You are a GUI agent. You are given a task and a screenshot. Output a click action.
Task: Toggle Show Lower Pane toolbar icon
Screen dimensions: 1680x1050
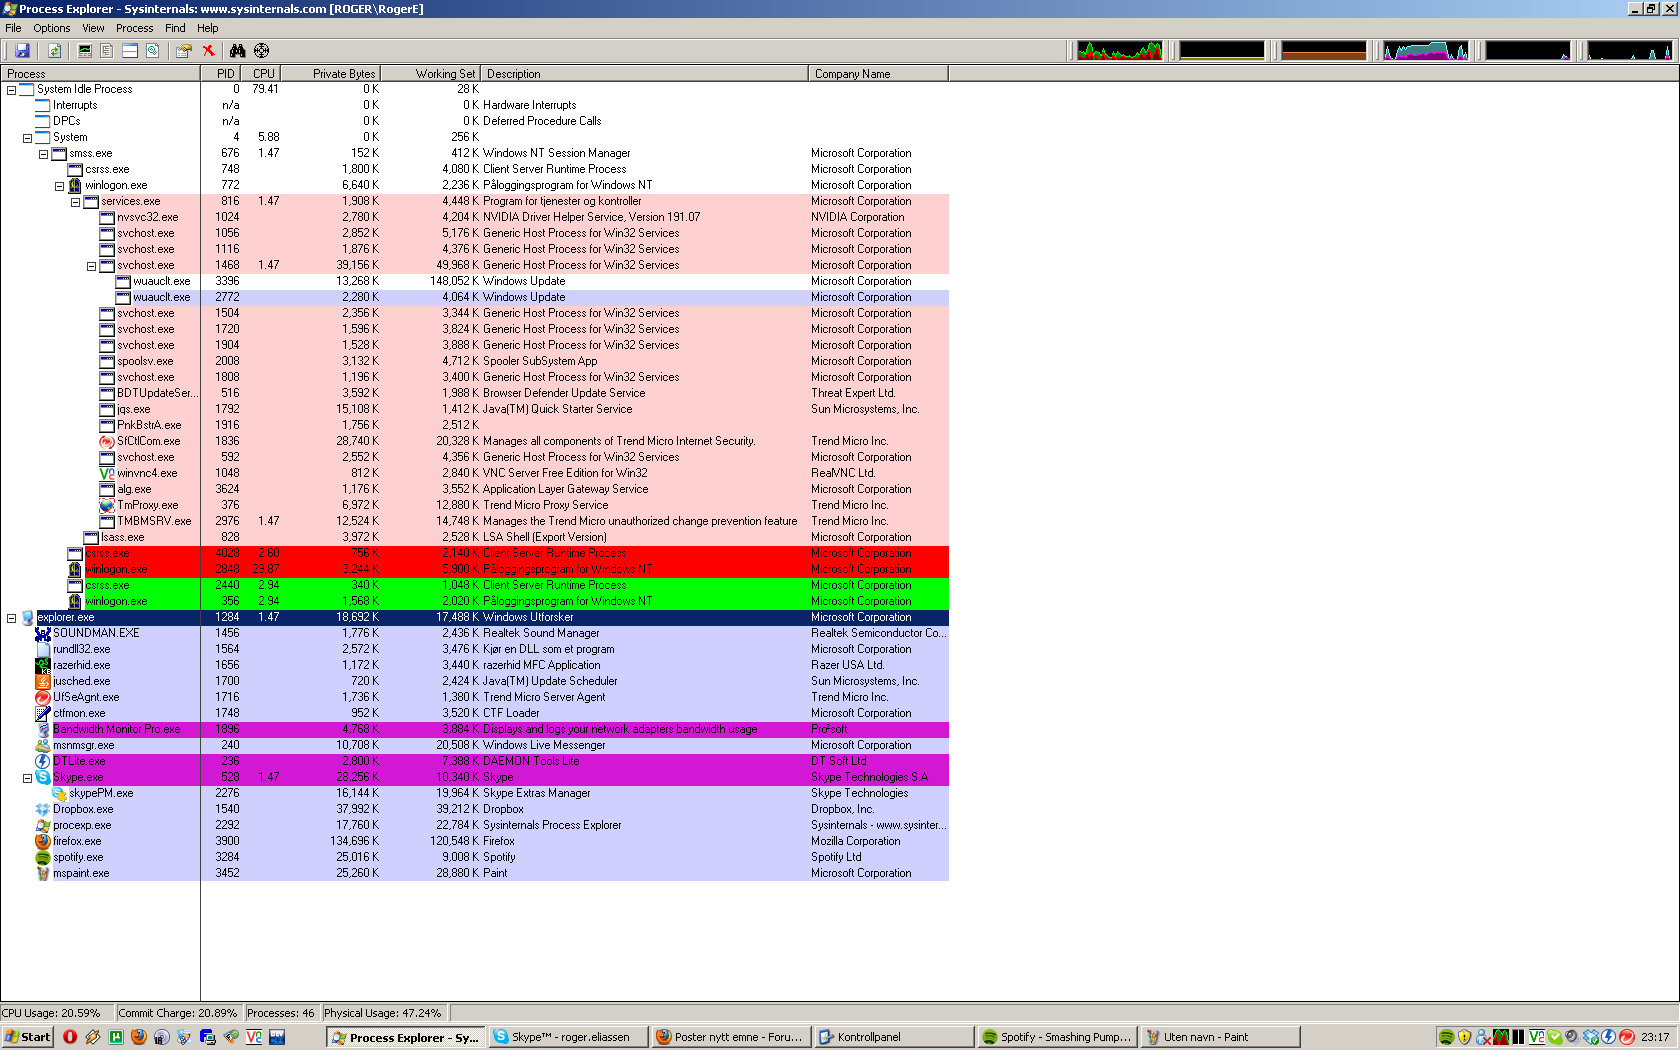tap(130, 51)
